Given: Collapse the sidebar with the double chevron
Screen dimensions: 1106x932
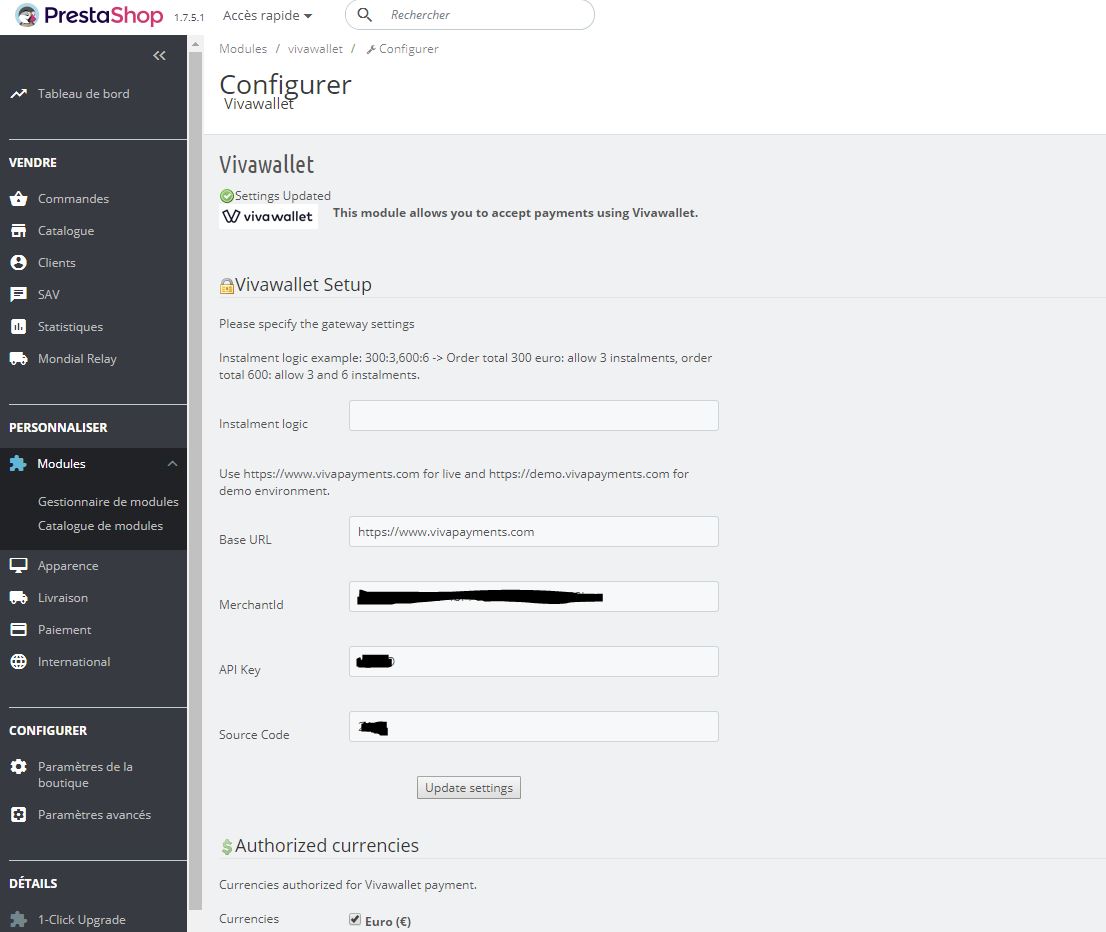Looking at the screenshot, I should 159,56.
